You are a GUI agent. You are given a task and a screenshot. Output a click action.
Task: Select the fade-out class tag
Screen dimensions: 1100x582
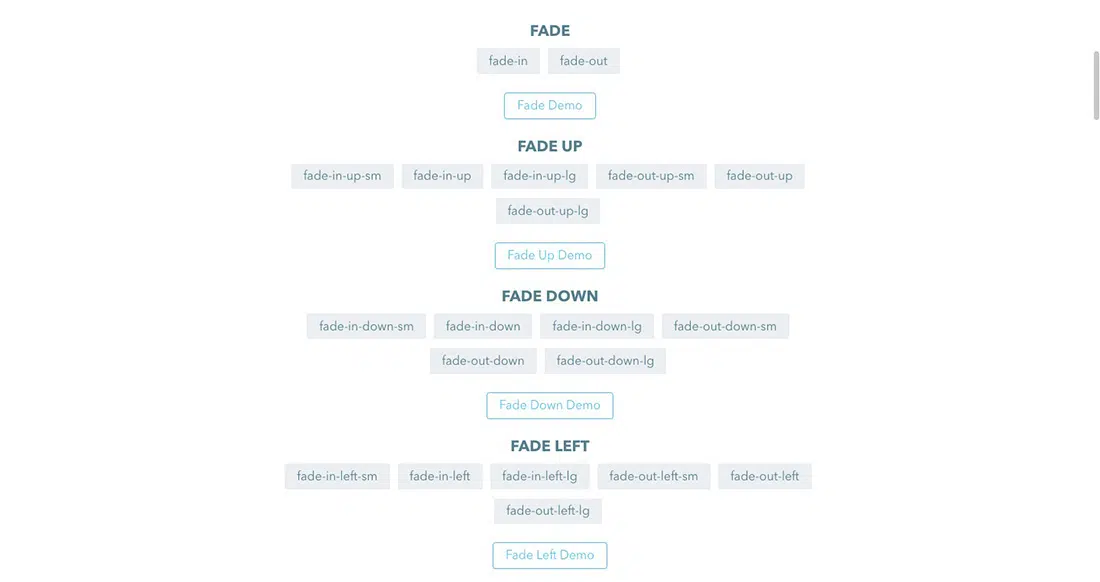(583, 61)
